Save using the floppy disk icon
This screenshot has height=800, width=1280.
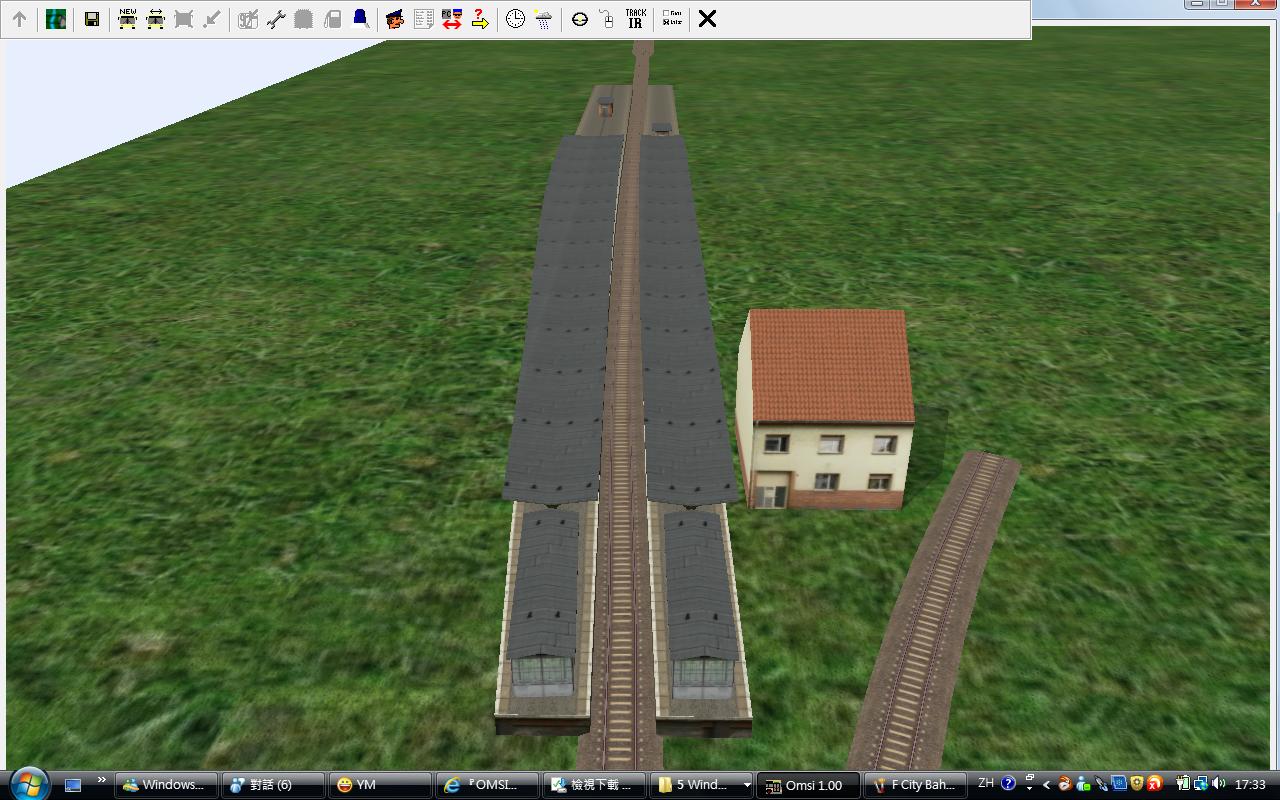pos(92,19)
